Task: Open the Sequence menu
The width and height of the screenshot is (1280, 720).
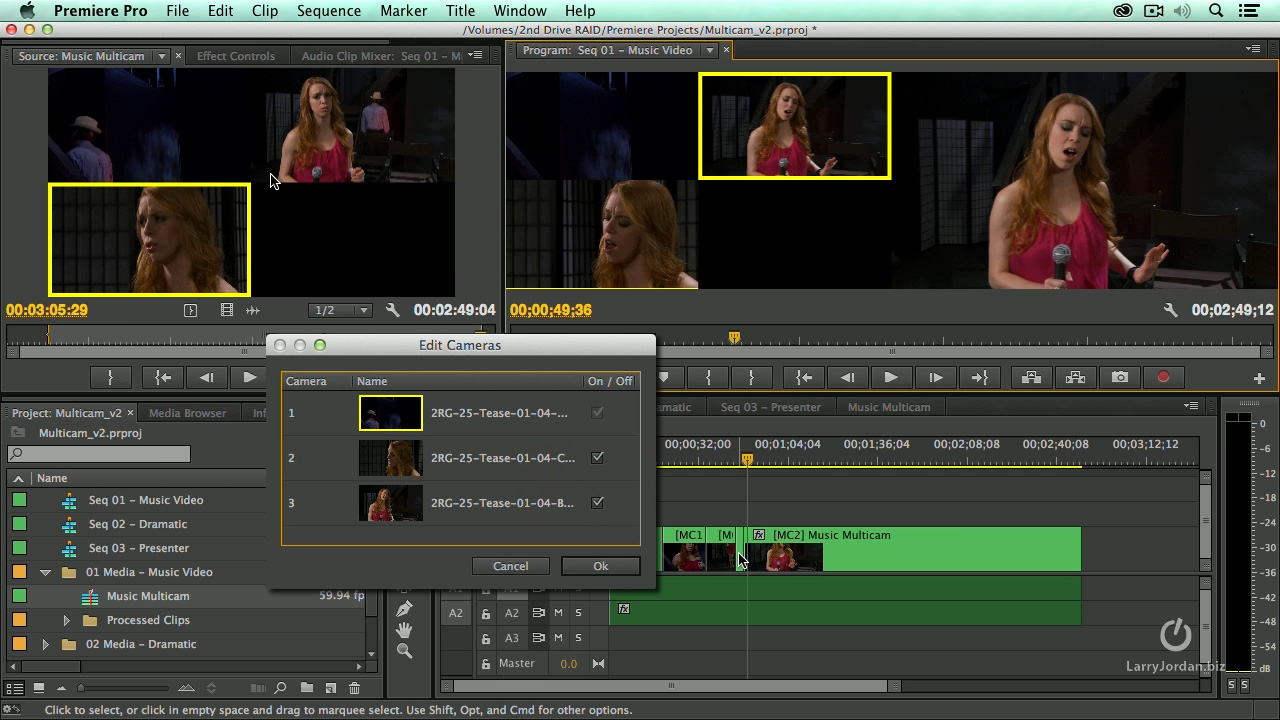Action: pos(328,11)
